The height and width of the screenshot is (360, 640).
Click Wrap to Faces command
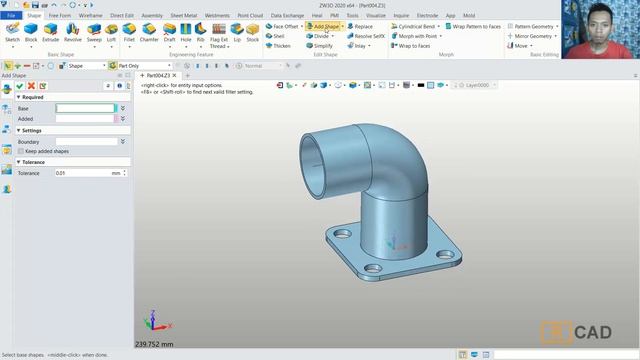[x=411, y=46]
